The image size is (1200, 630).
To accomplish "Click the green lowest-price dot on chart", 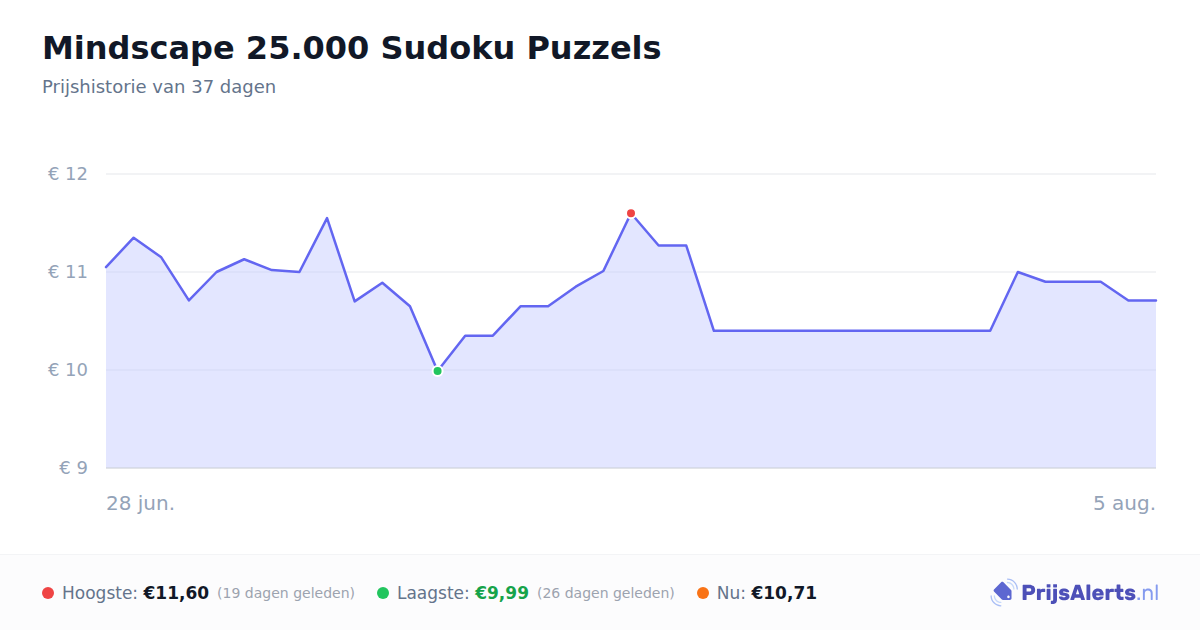I will pyautogui.click(x=437, y=371).
